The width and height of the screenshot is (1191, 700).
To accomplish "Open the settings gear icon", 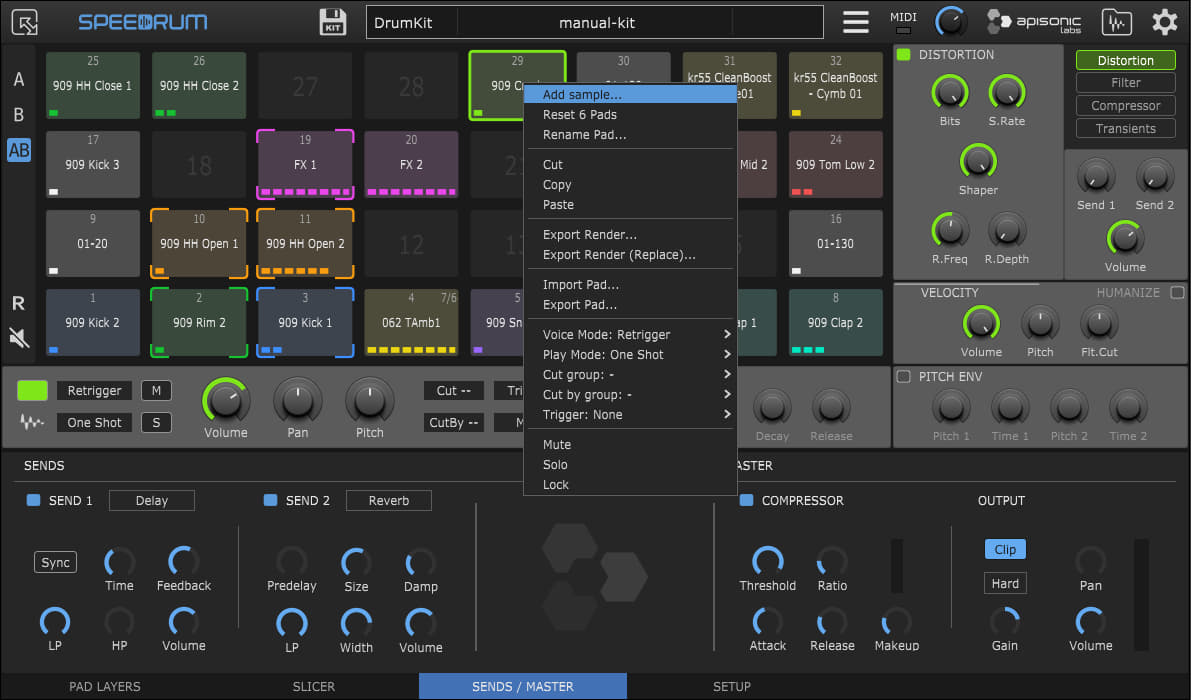I will [1164, 22].
